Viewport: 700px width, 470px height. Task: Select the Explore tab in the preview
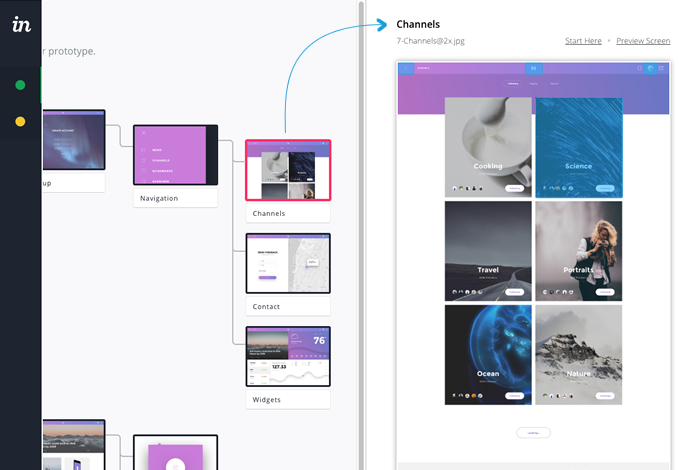coord(554,83)
